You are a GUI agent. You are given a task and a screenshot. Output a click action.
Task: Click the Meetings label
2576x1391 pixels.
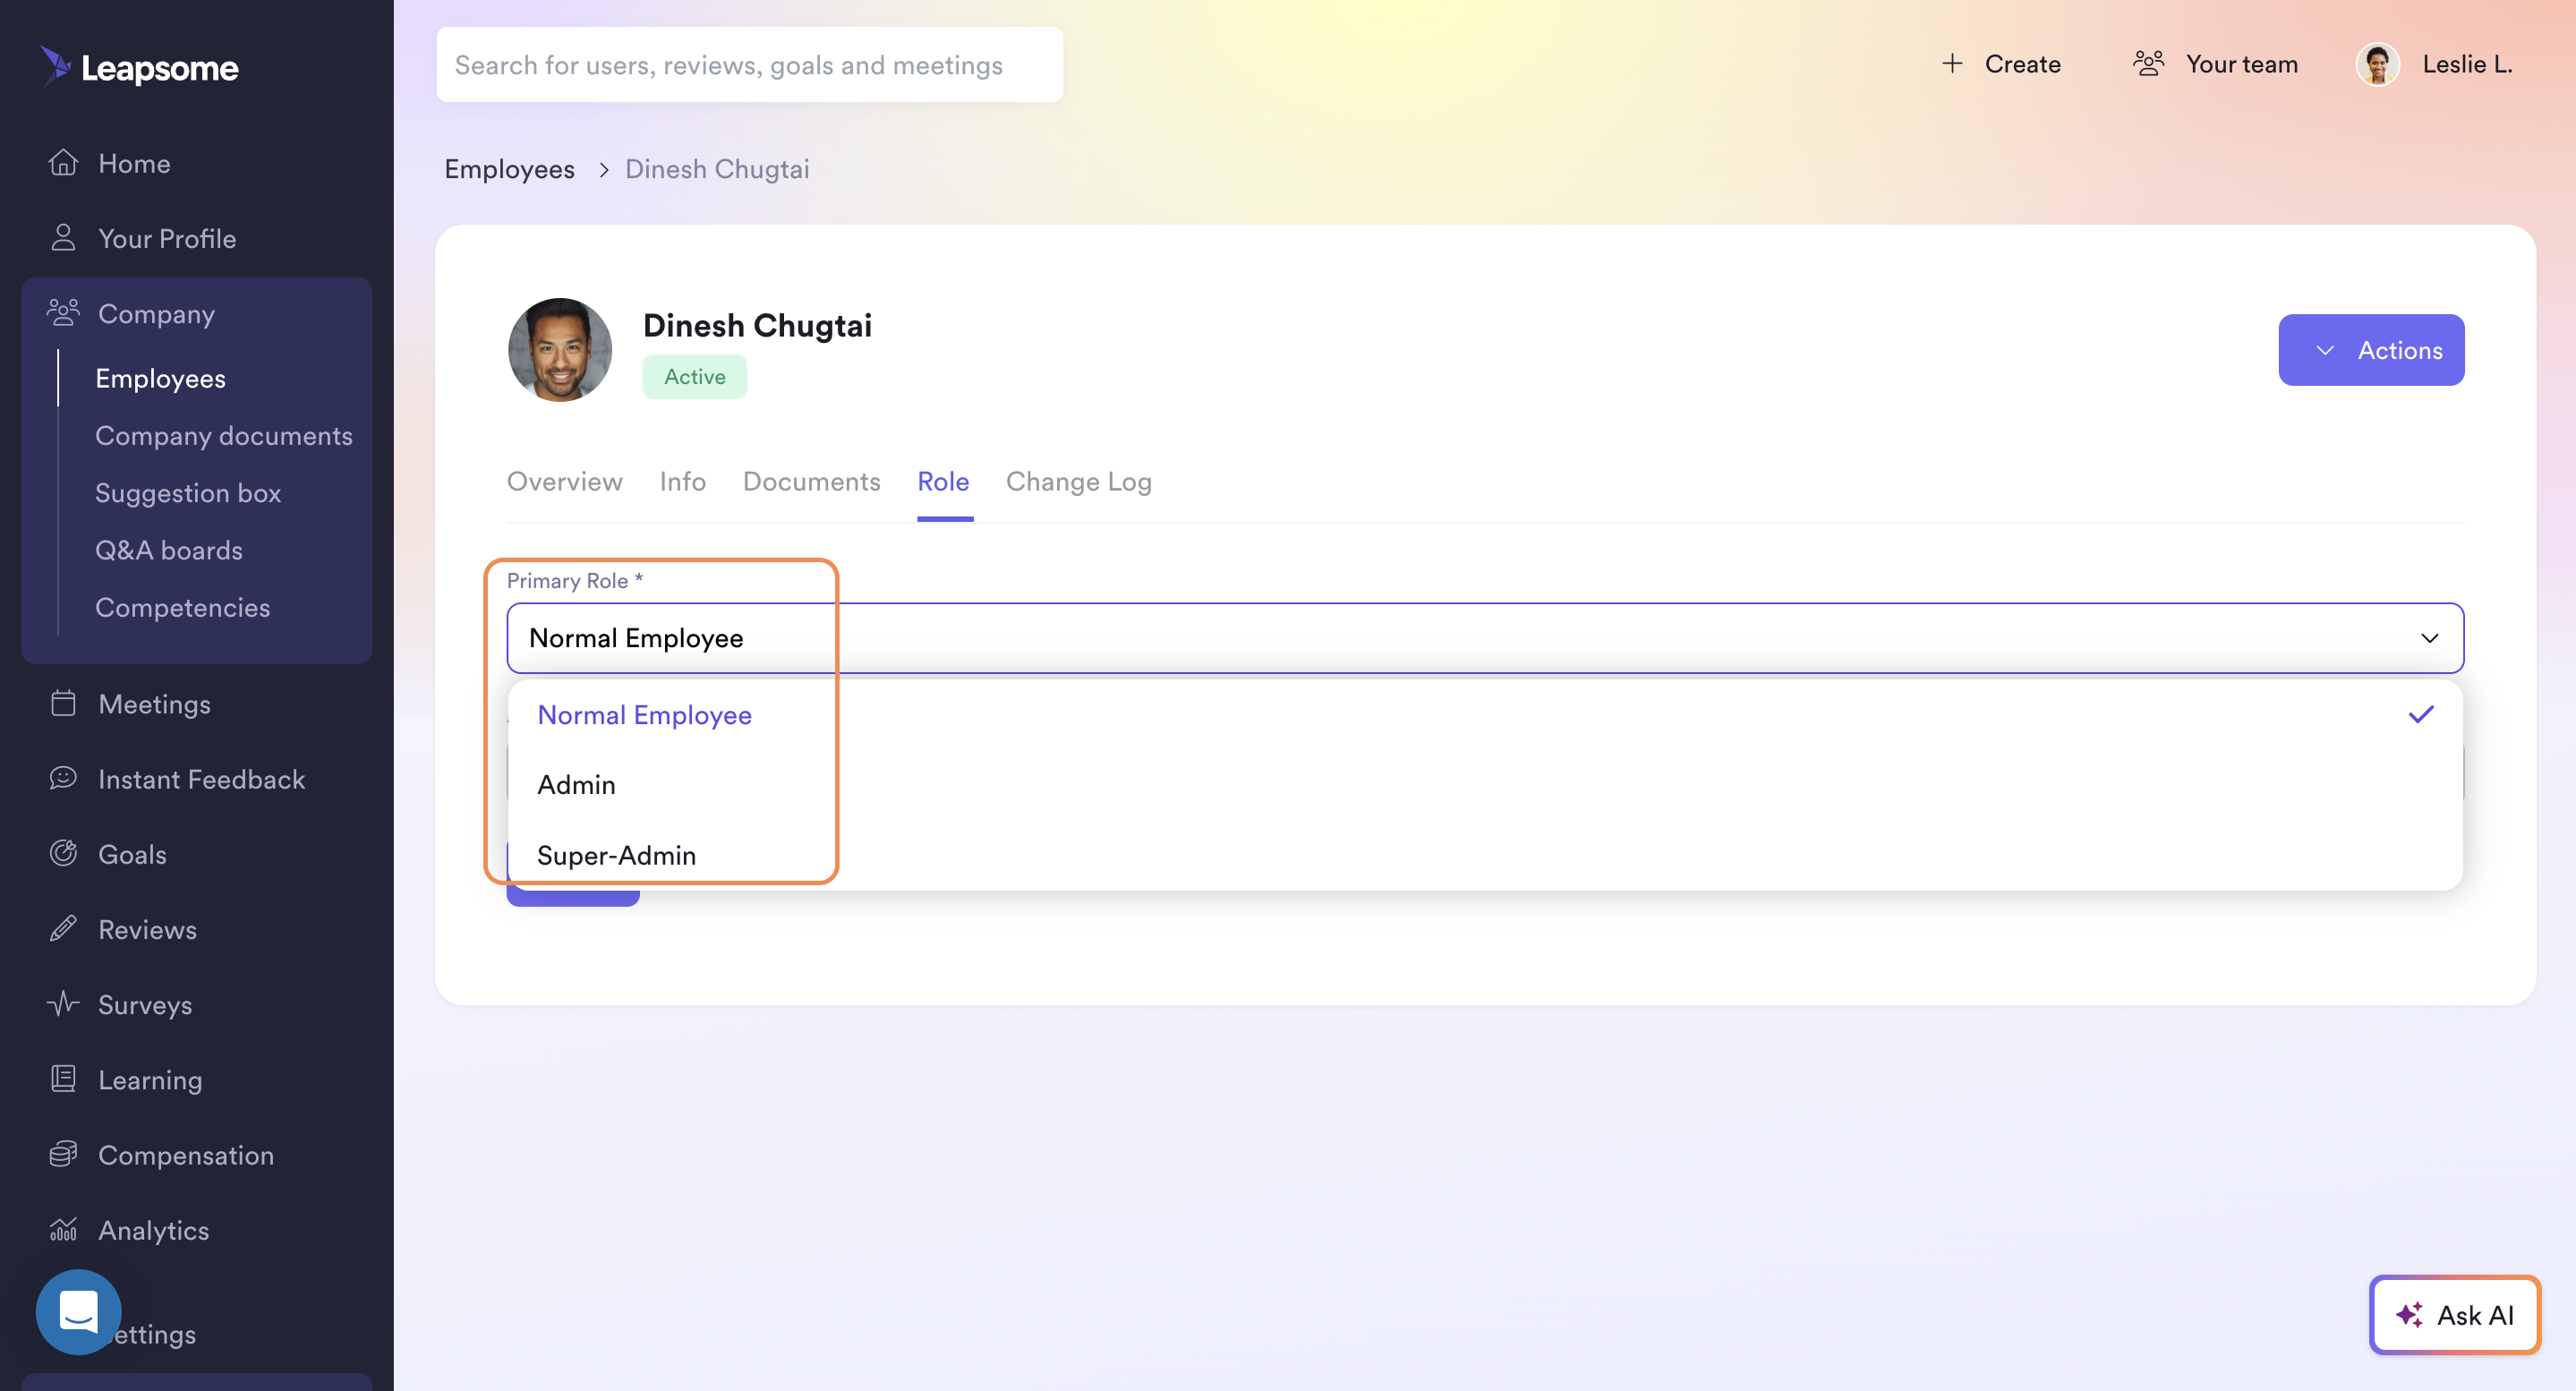coord(155,704)
